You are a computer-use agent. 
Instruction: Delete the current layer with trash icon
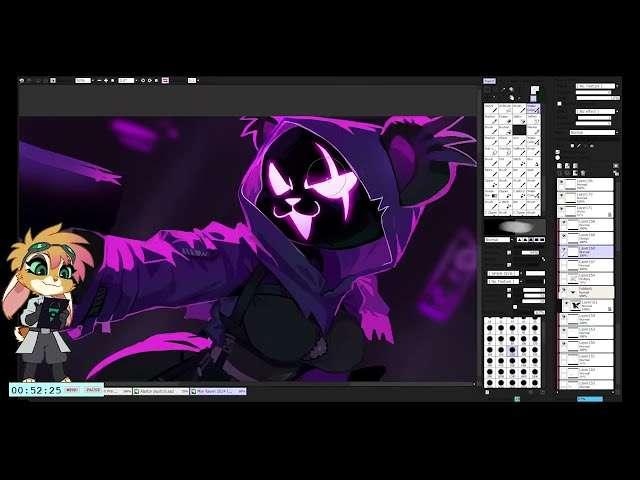tap(583, 173)
